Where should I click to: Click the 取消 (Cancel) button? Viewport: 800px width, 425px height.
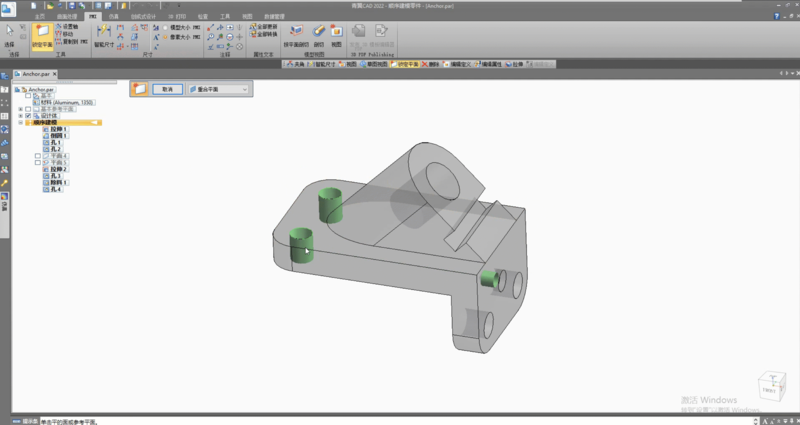[167, 89]
